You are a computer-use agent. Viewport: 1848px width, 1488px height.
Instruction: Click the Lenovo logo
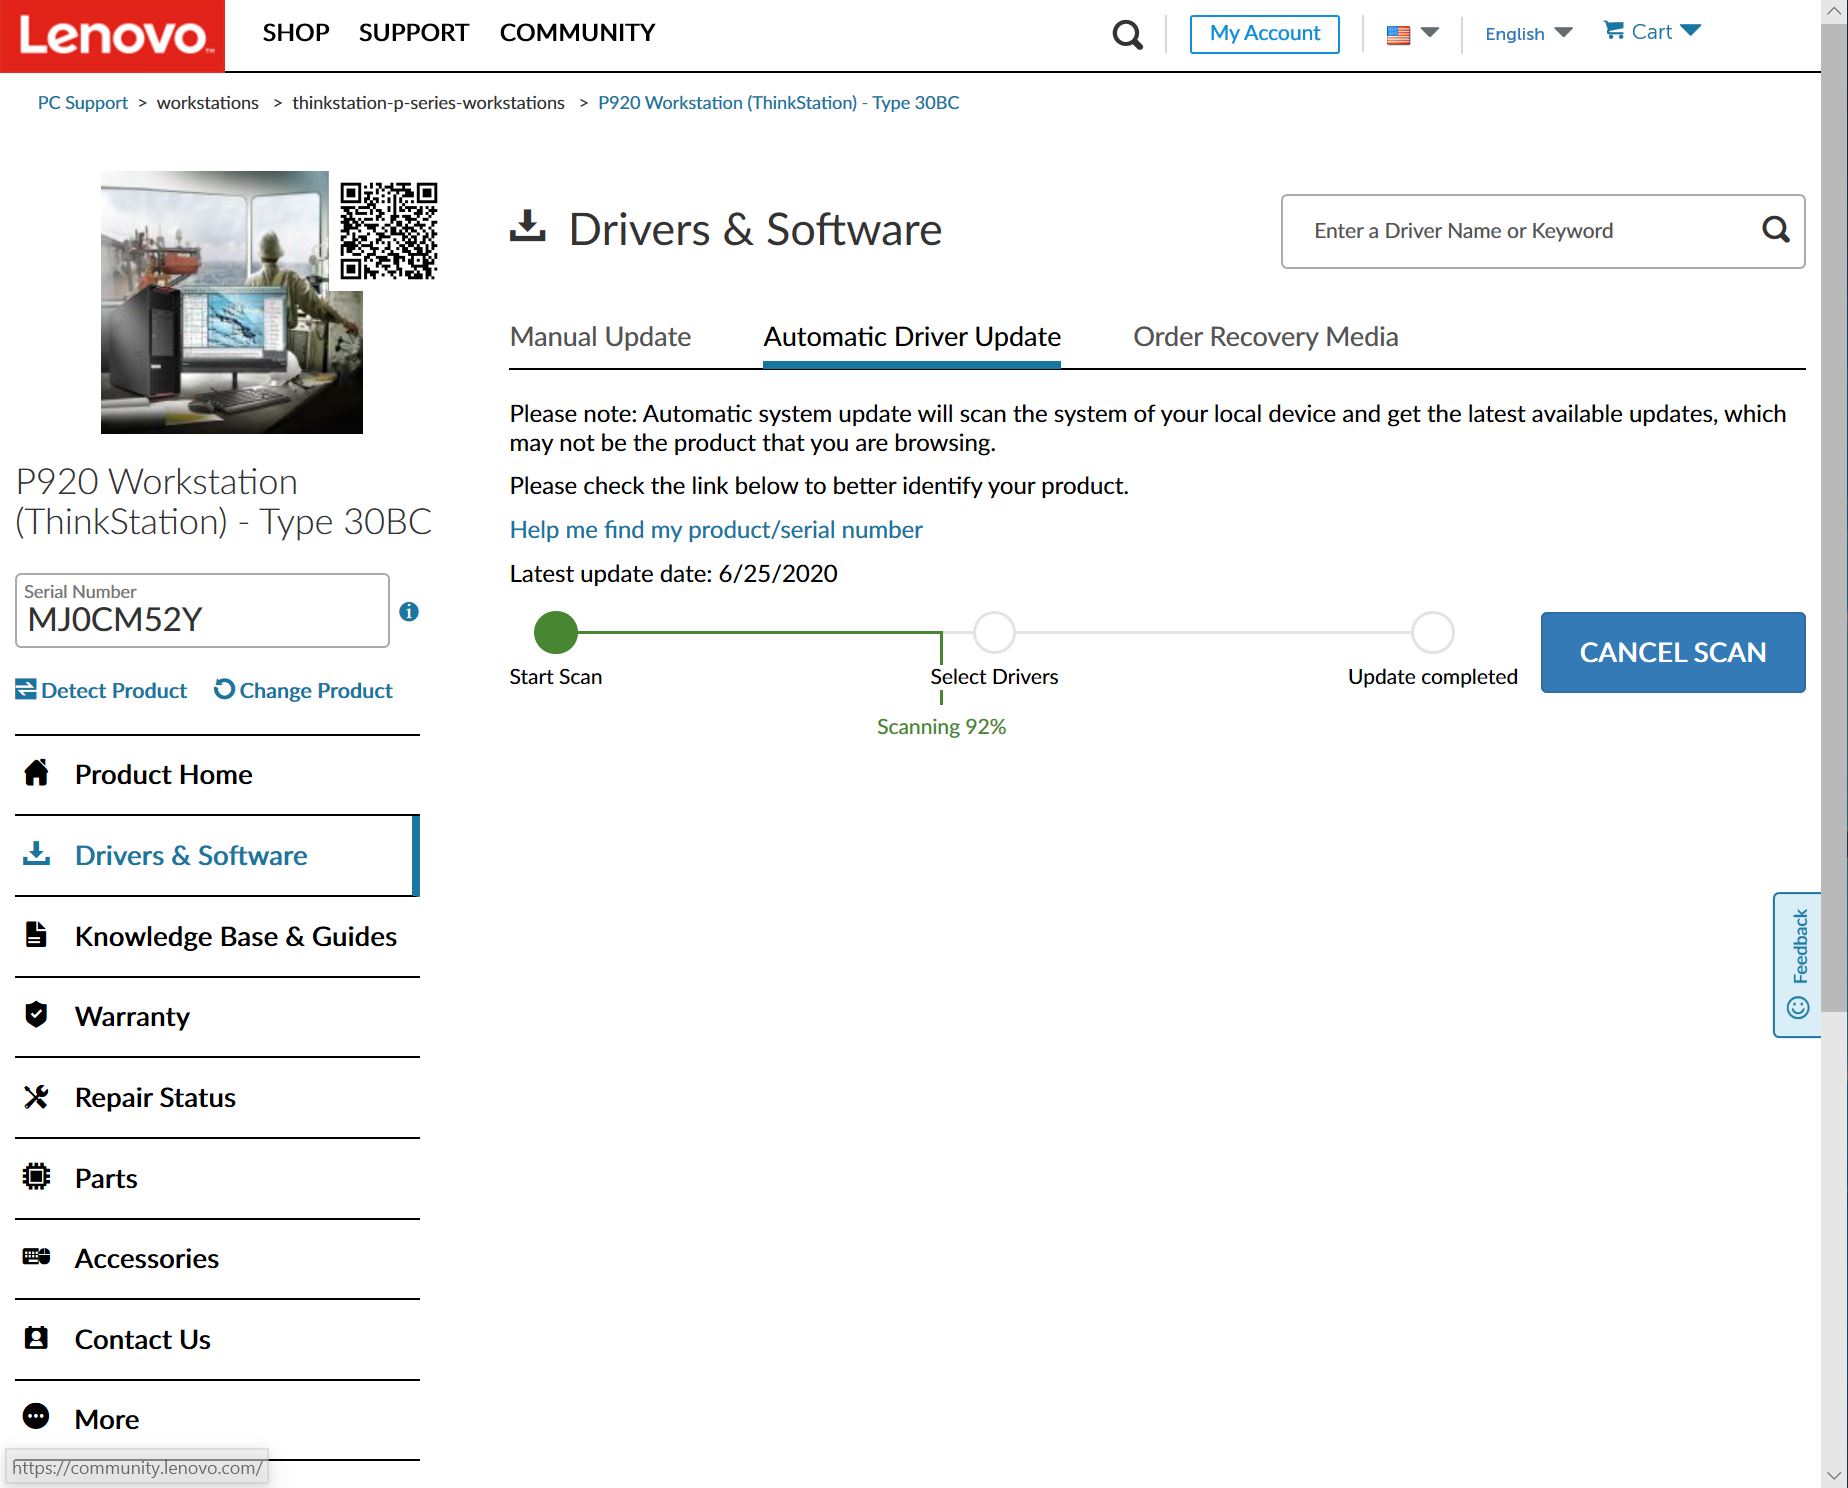click(112, 36)
